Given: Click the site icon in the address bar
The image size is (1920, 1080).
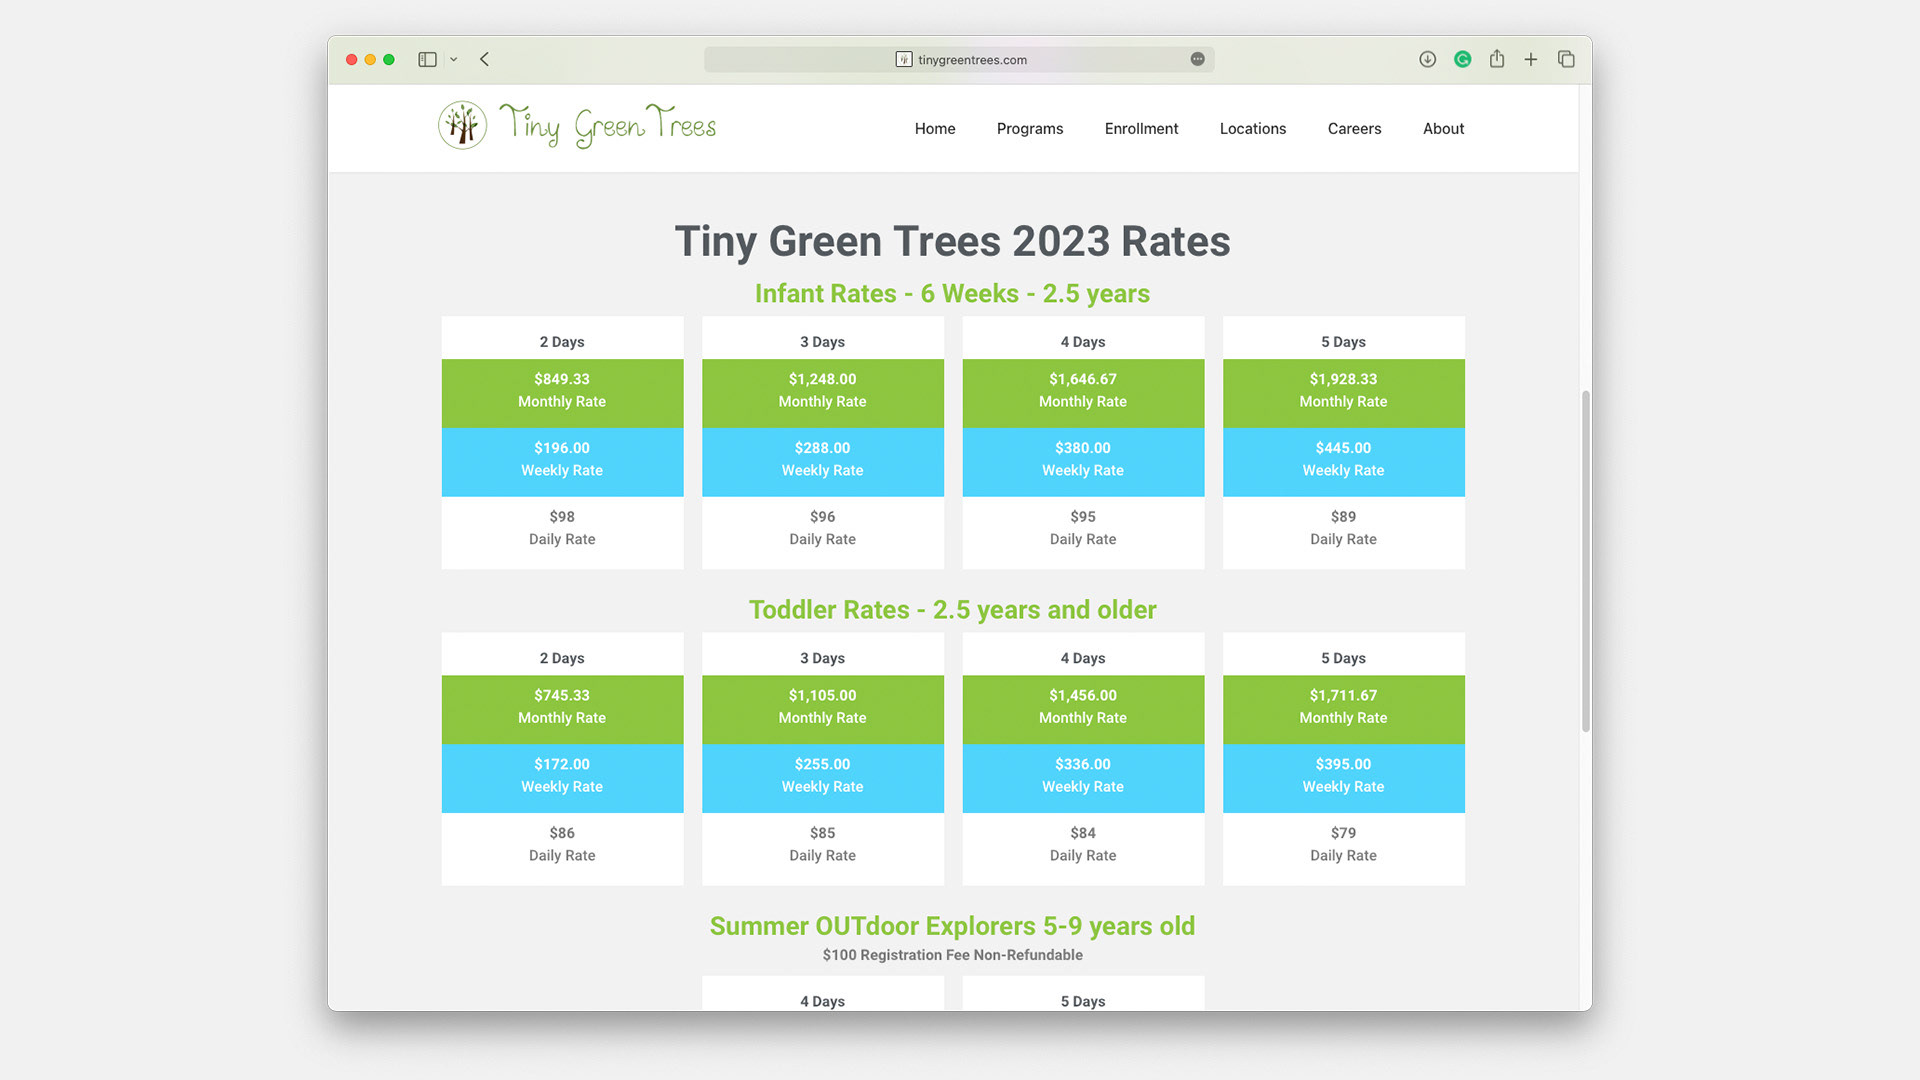Looking at the screenshot, I should [x=903, y=60].
